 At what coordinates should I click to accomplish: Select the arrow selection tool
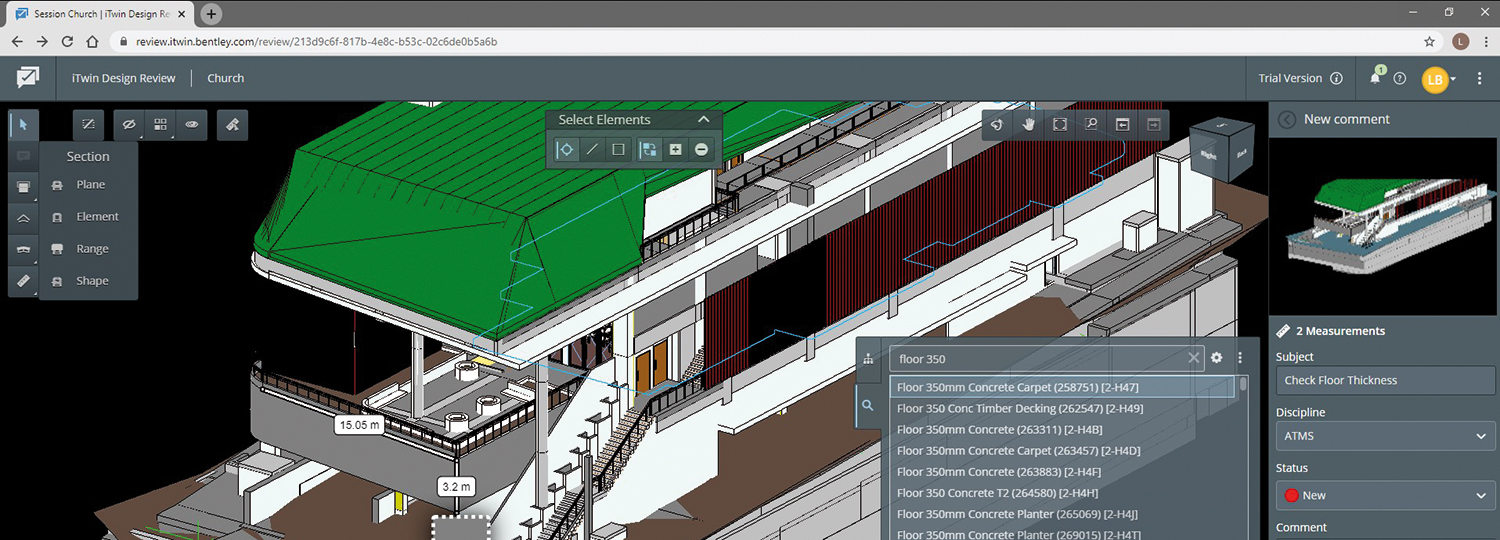pyautogui.click(x=23, y=125)
